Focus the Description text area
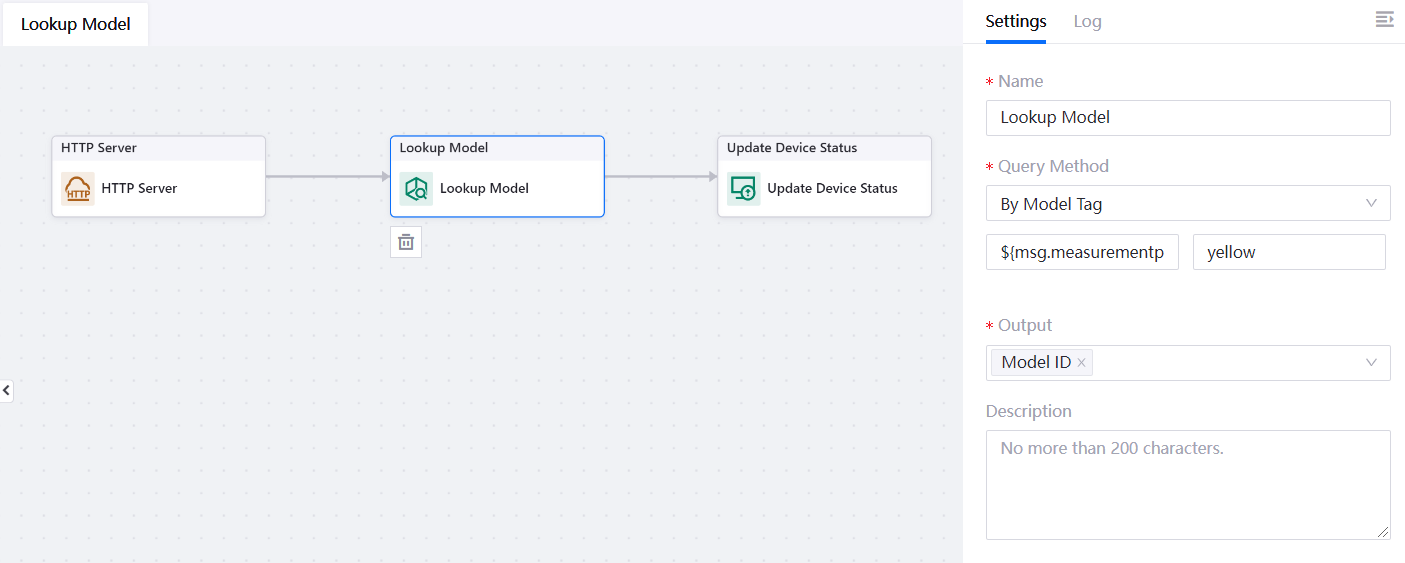The width and height of the screenshot is (1405, 563). 1187,484
